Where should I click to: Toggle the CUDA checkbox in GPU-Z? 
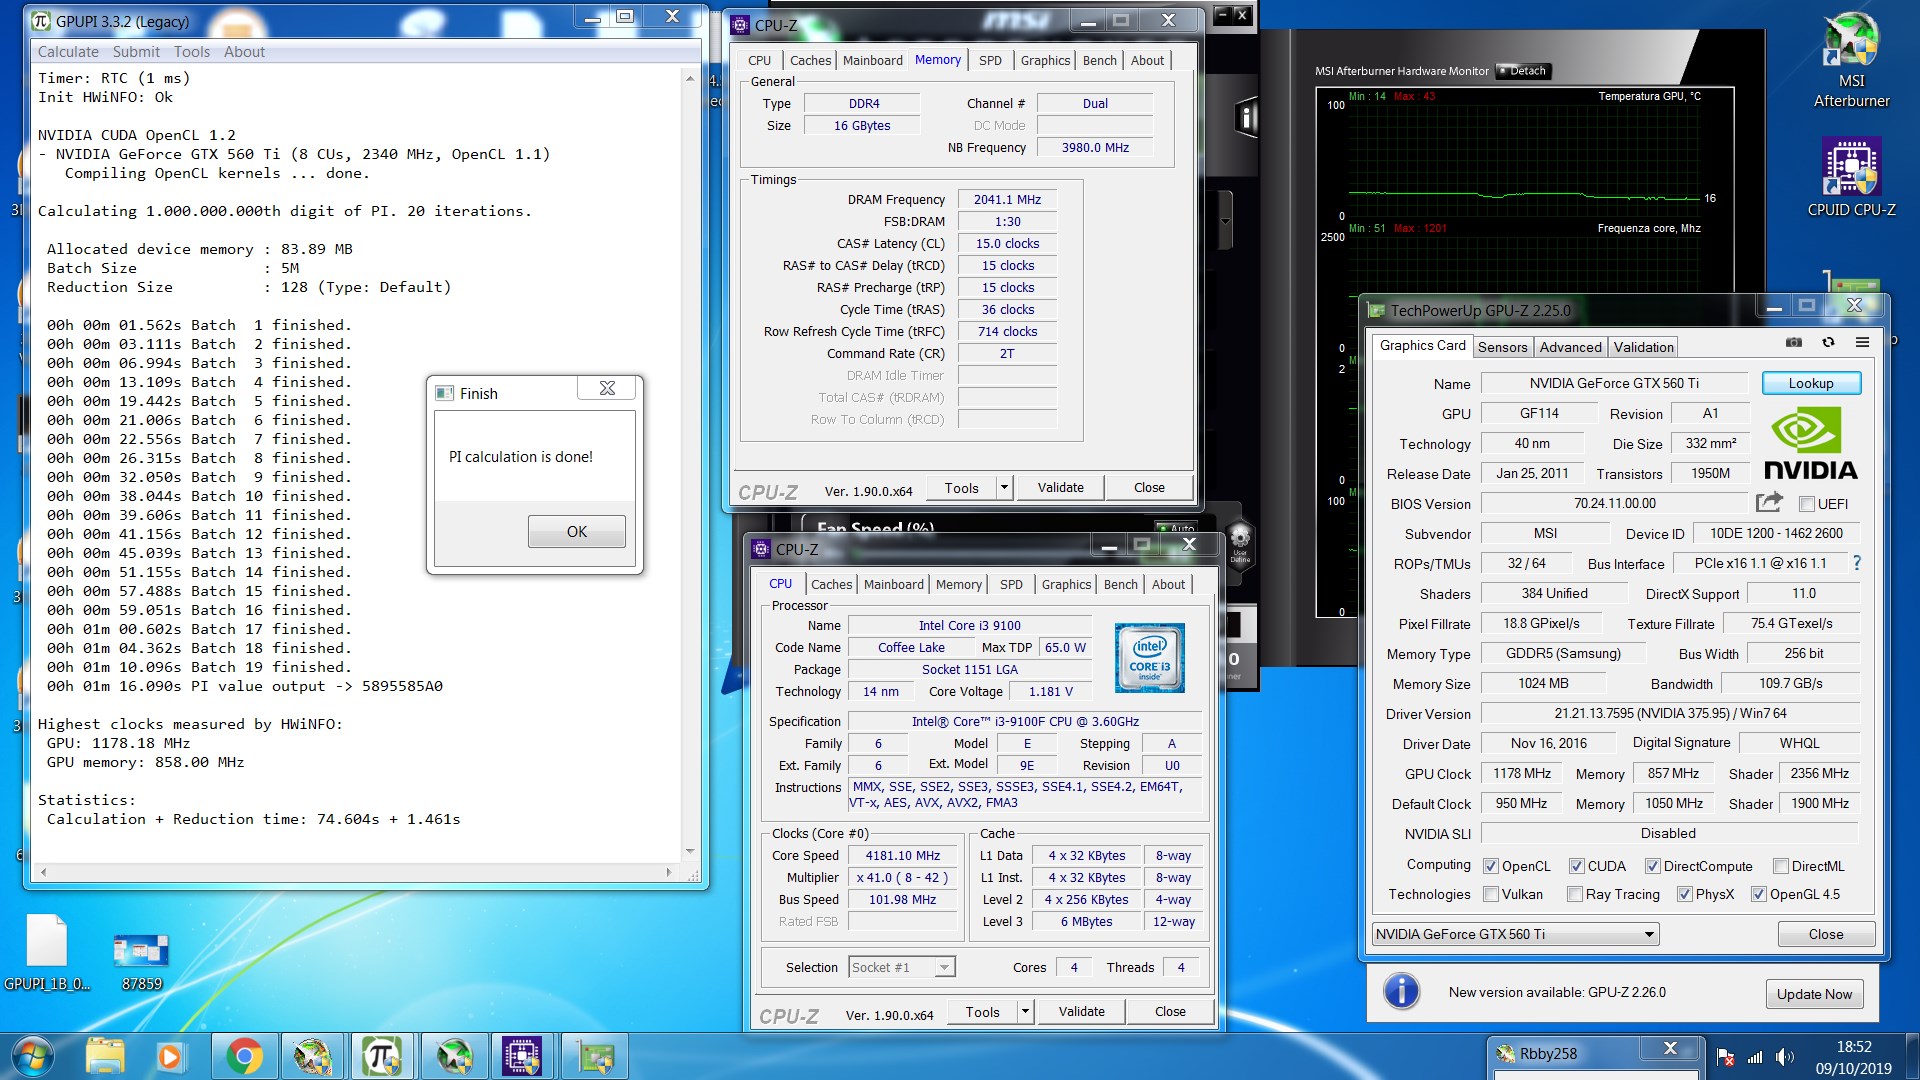click(x=1576, y=866)
